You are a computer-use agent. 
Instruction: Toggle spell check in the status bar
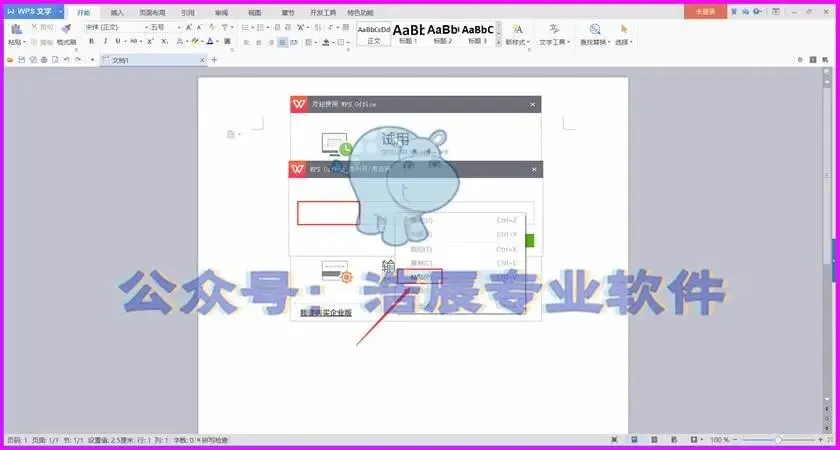click(213, 440)
